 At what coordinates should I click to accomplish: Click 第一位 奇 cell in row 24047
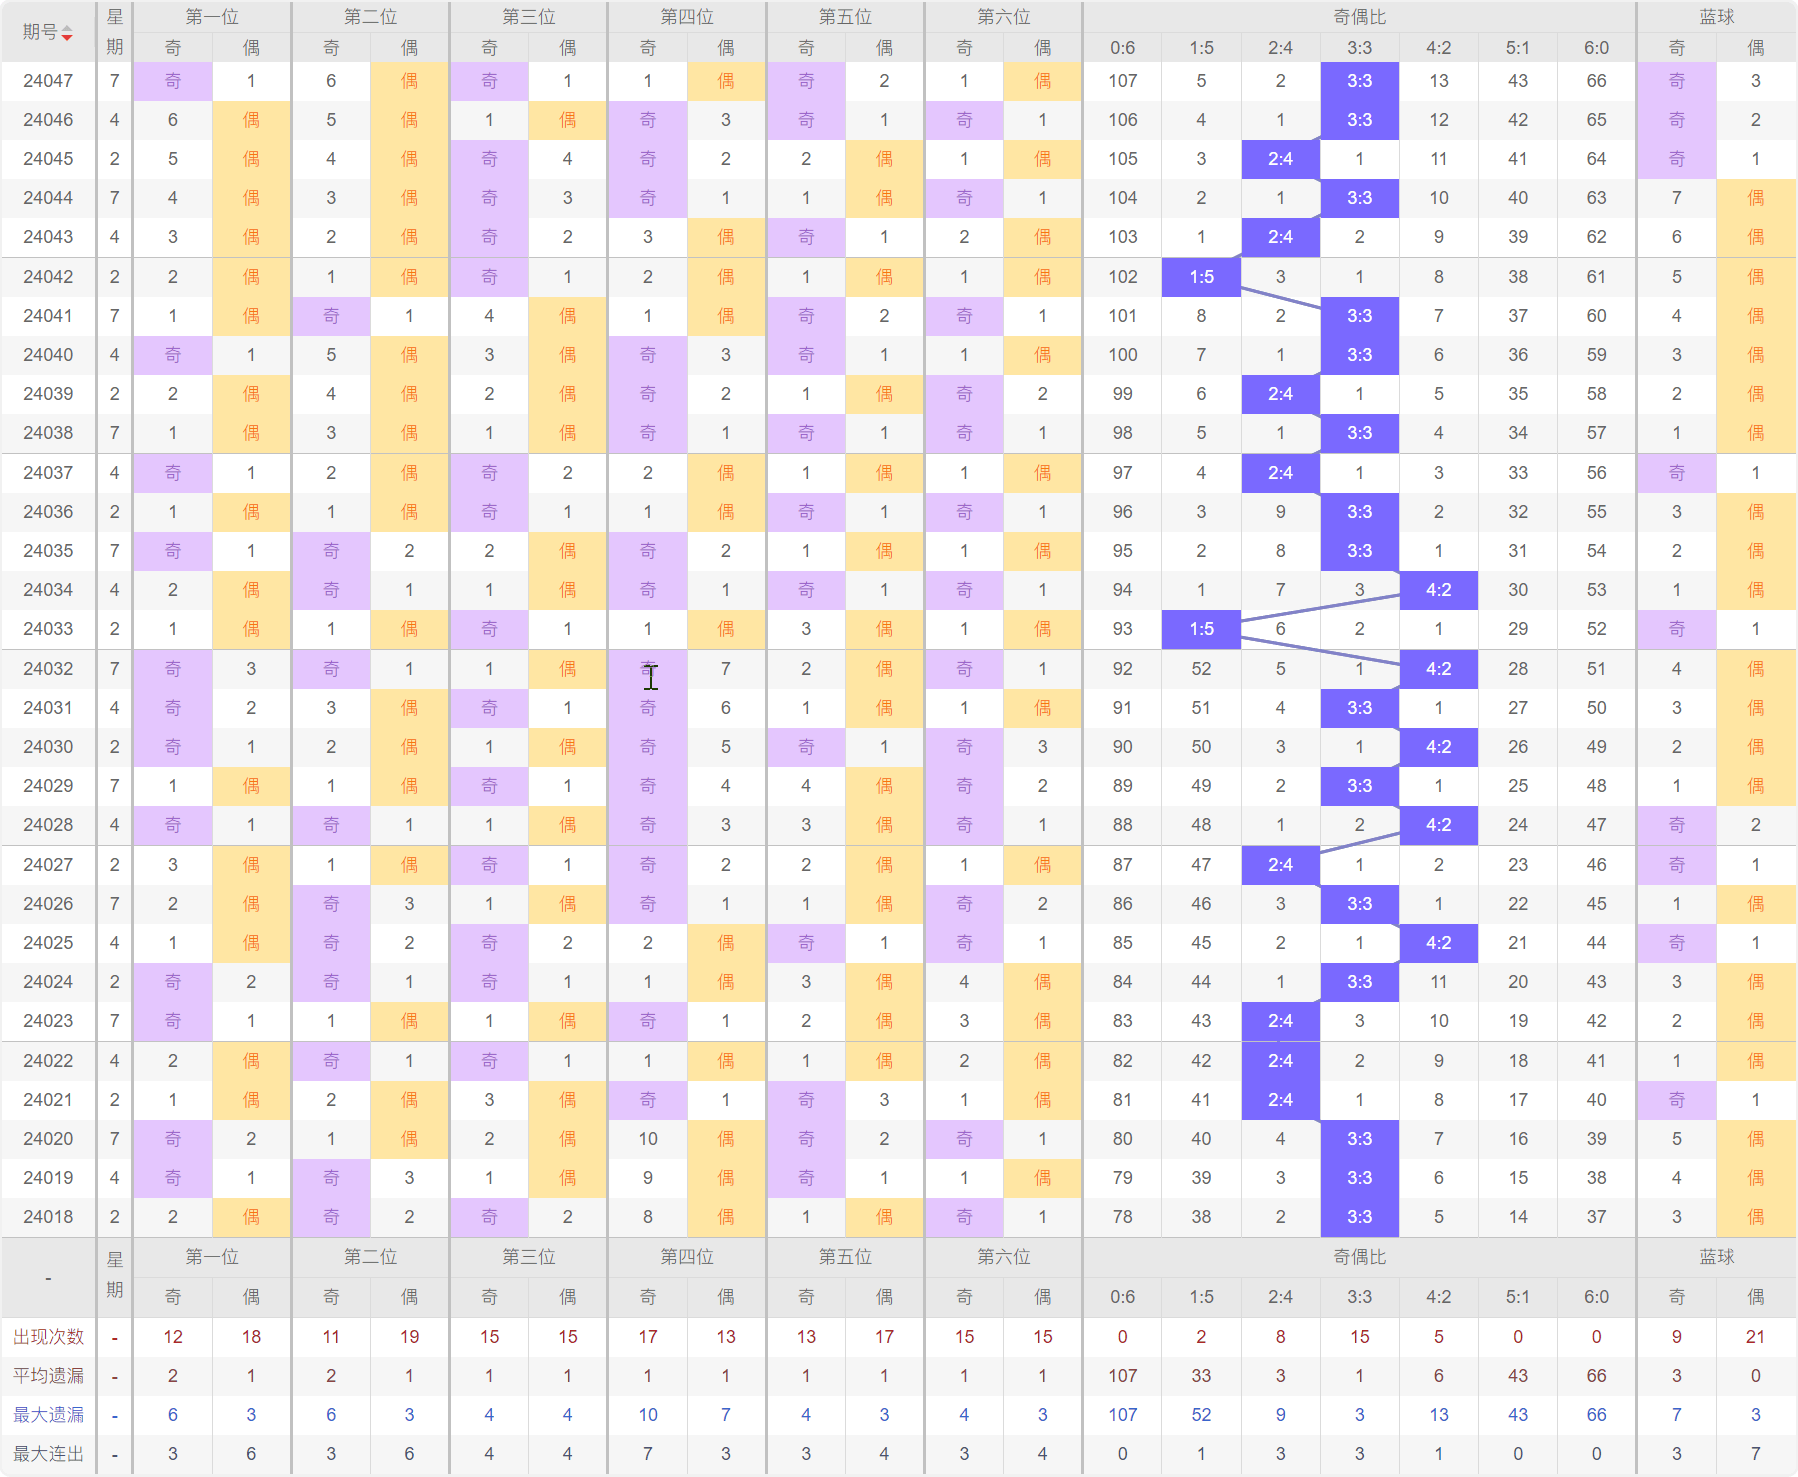click(x=172, y=81)
